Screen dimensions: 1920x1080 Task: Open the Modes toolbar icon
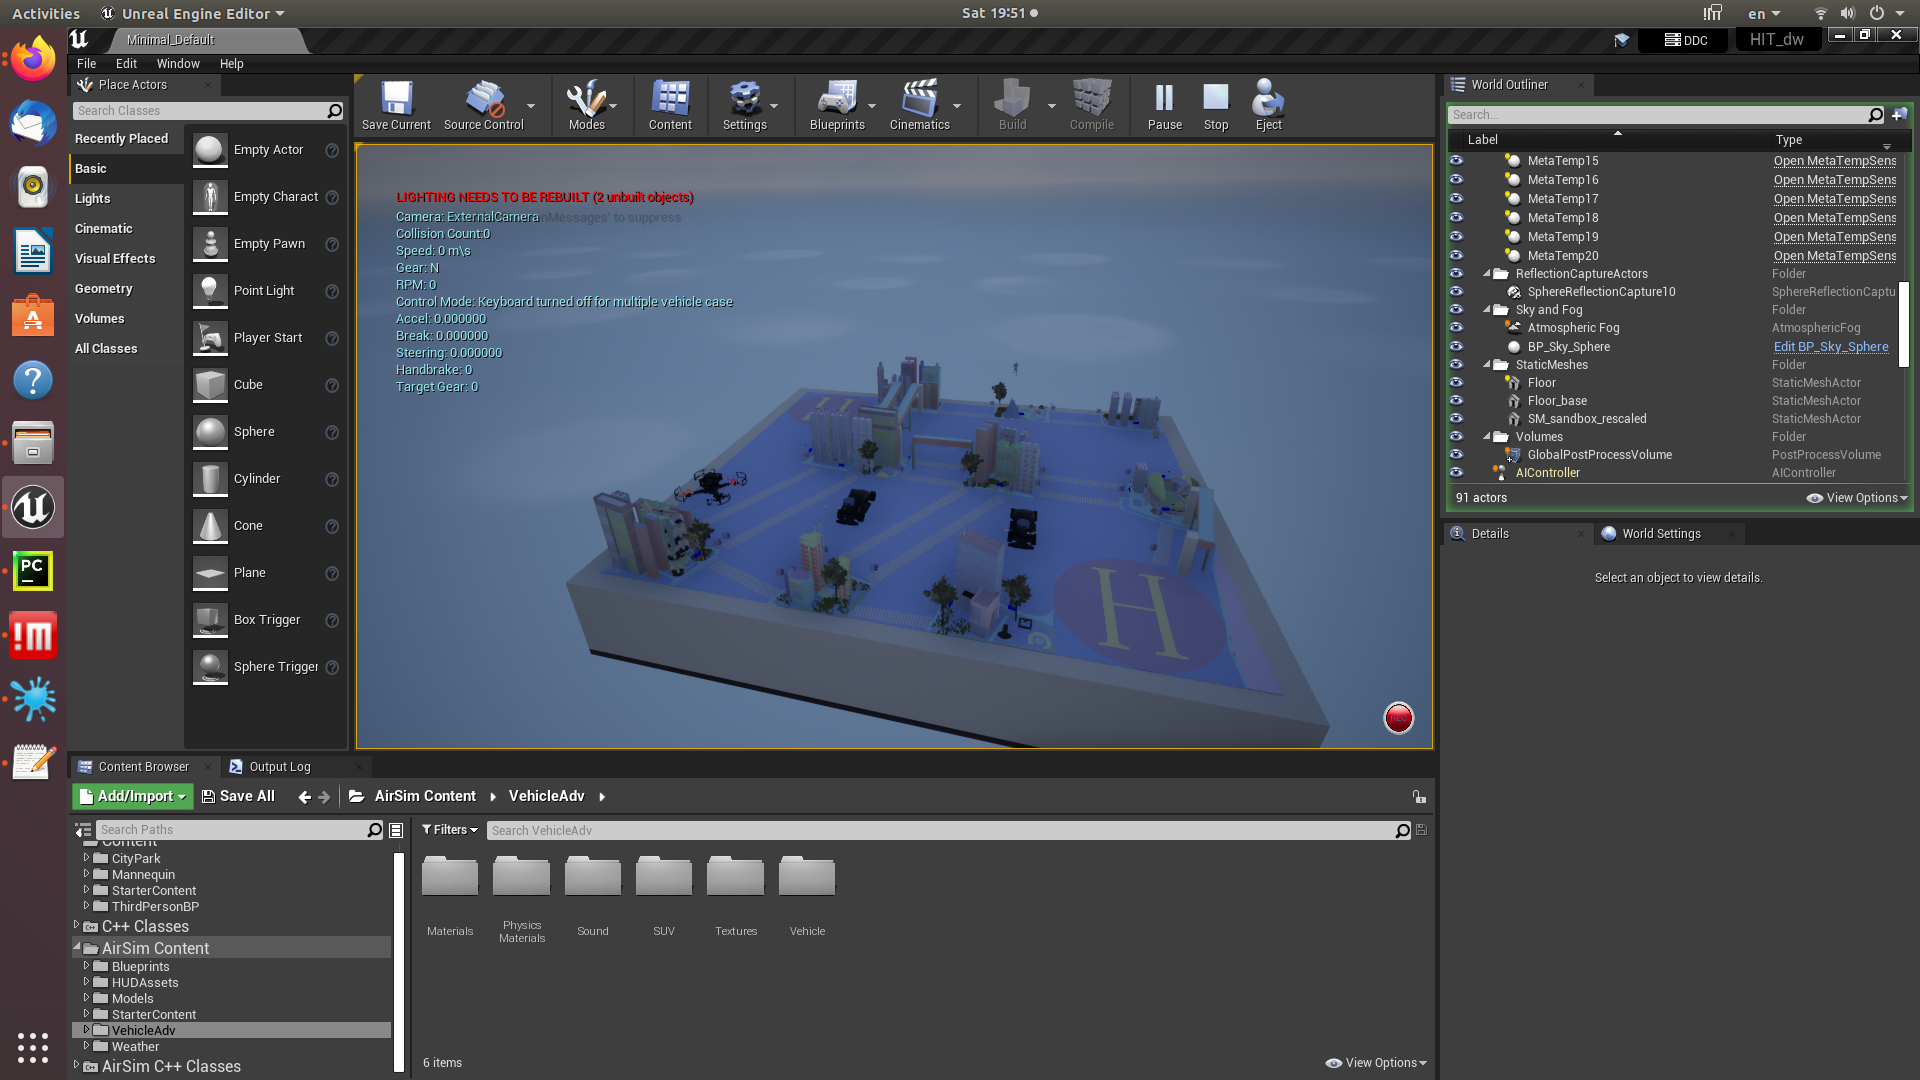coord(586,100)
